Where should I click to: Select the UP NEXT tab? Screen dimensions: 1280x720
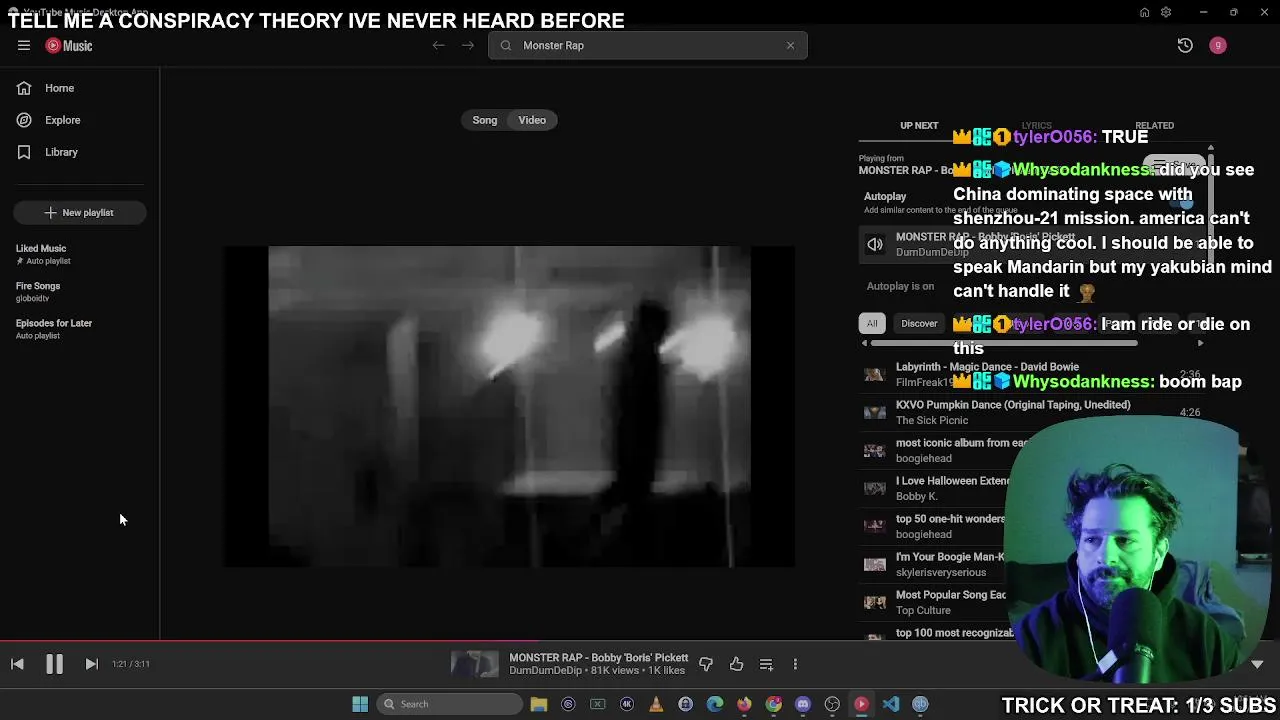click(x=919, y=125)
